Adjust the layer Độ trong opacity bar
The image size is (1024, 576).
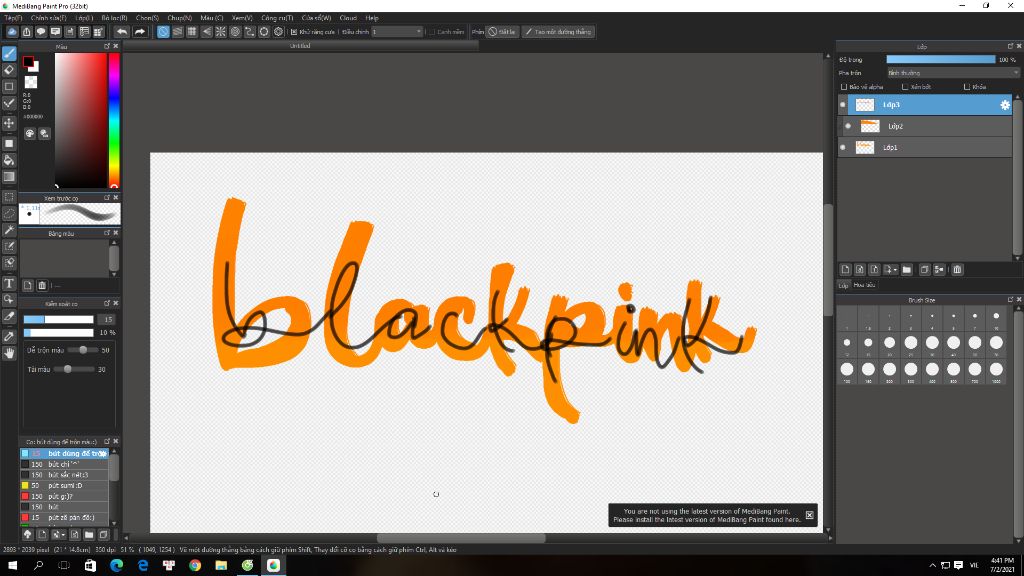point(940,59)
